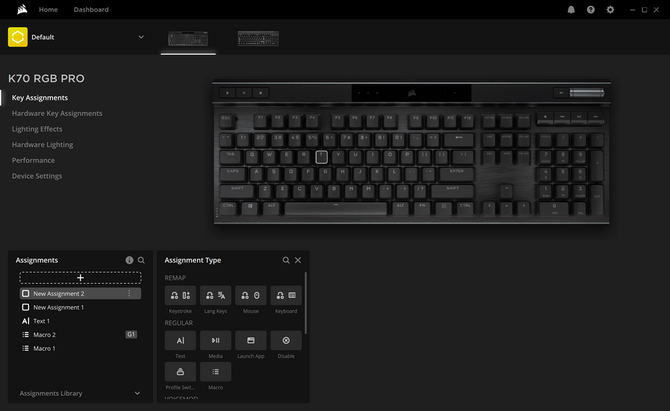The width and height of the screenshot is (670, 411).
Task: Click the volume roller on keyboard
Action: 587,93
